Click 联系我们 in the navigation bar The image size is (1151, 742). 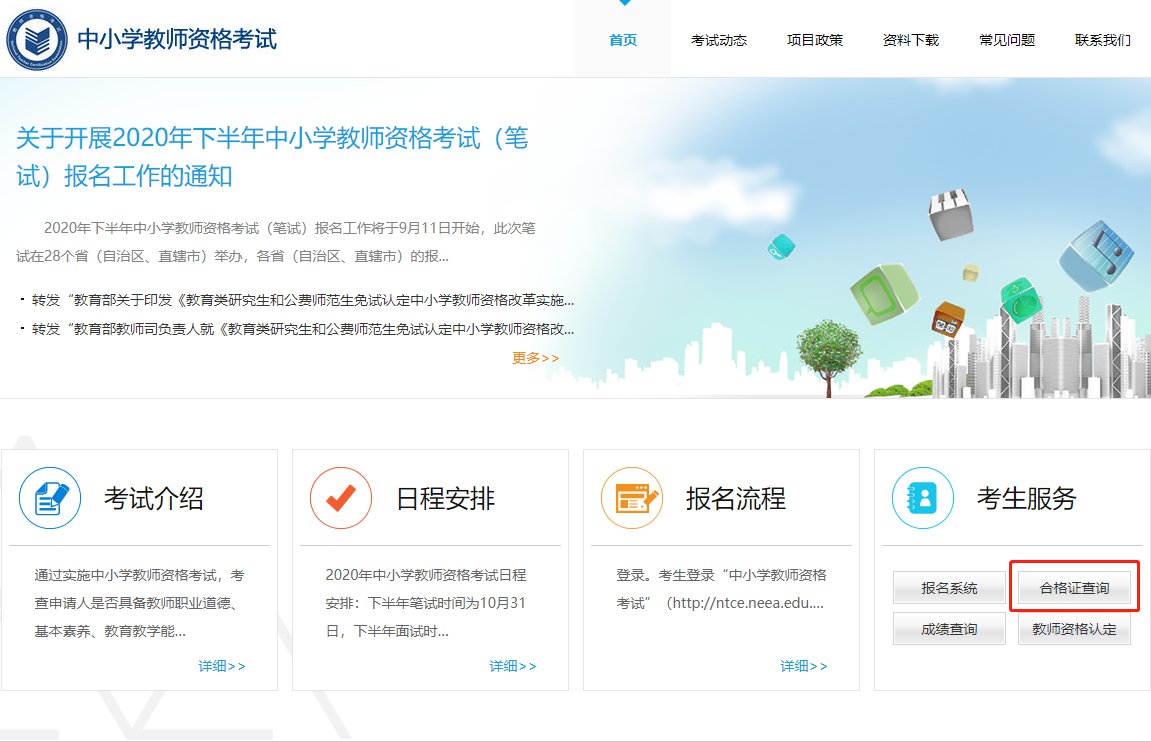[x=1102, y=40]
